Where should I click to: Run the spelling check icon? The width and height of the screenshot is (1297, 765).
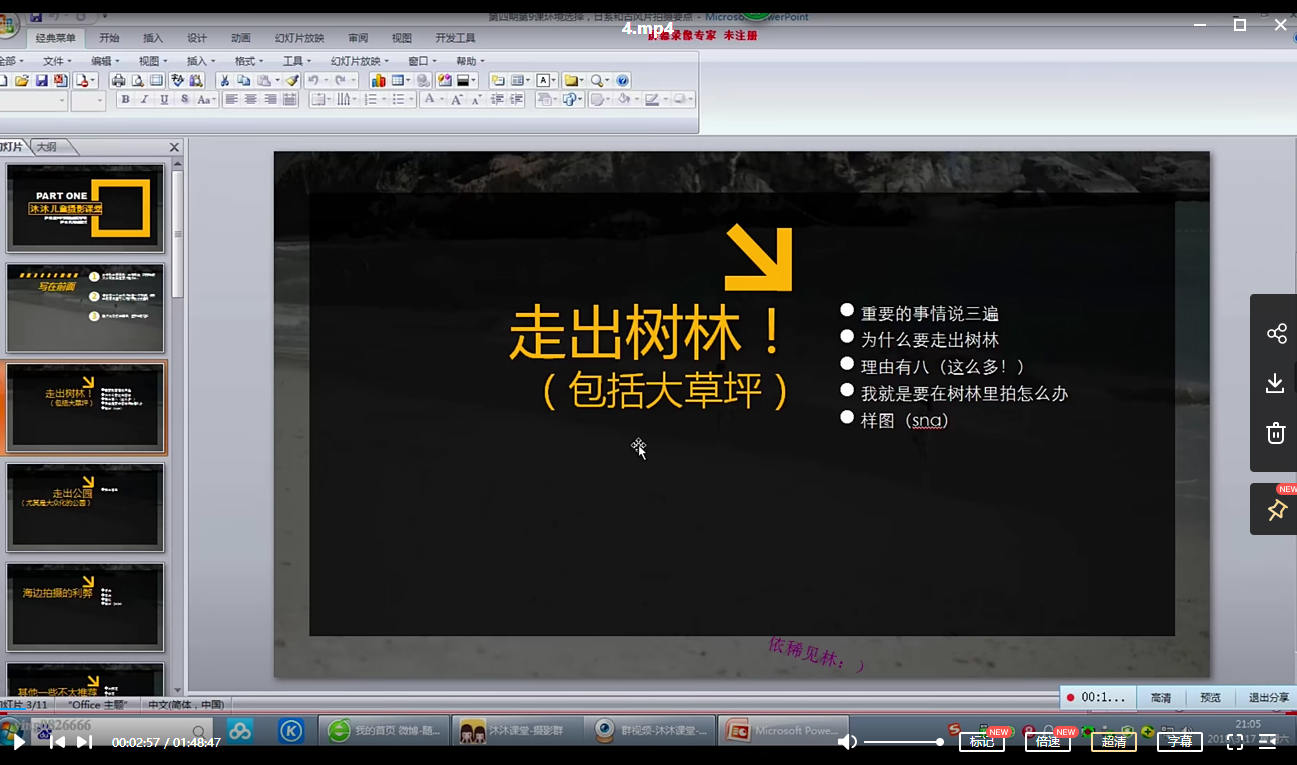click(x=177, y=80)
